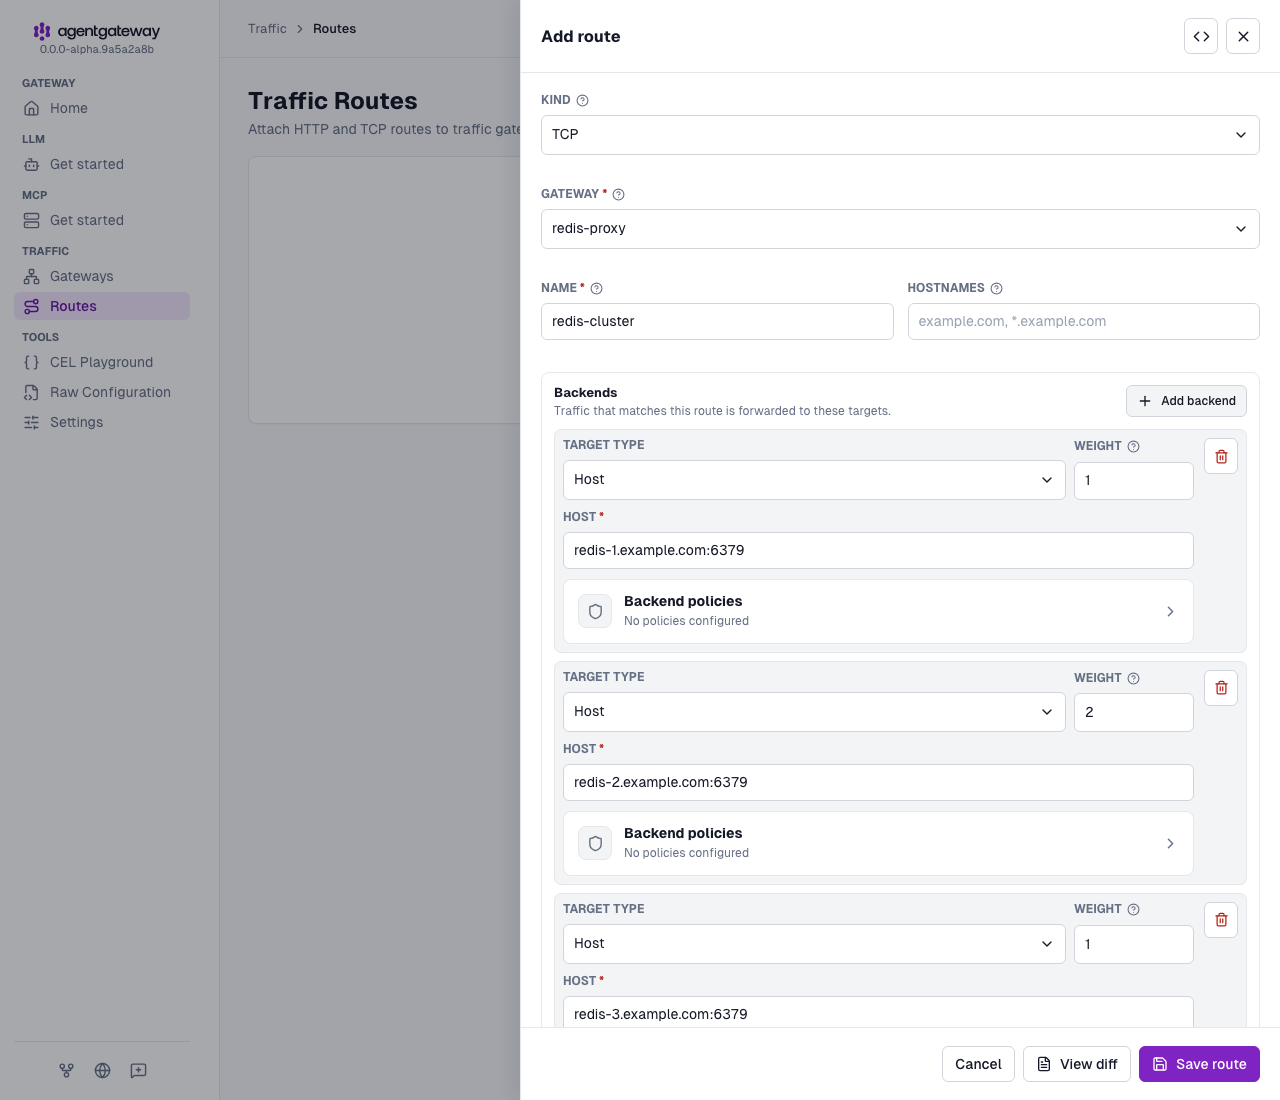Click the Home house icon
Image resolution: width=1280 pixels, height=1100 pixels.
click(x=32, y=108)
